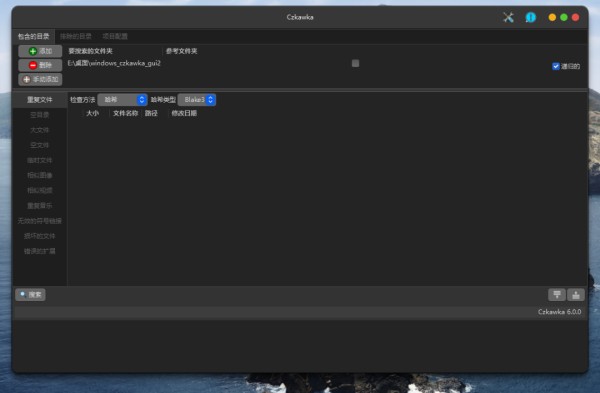The width and height of the screenshot is (600, 393).
Task: Open the settings wrench icon in the title bar
Action: coord(508,17)
